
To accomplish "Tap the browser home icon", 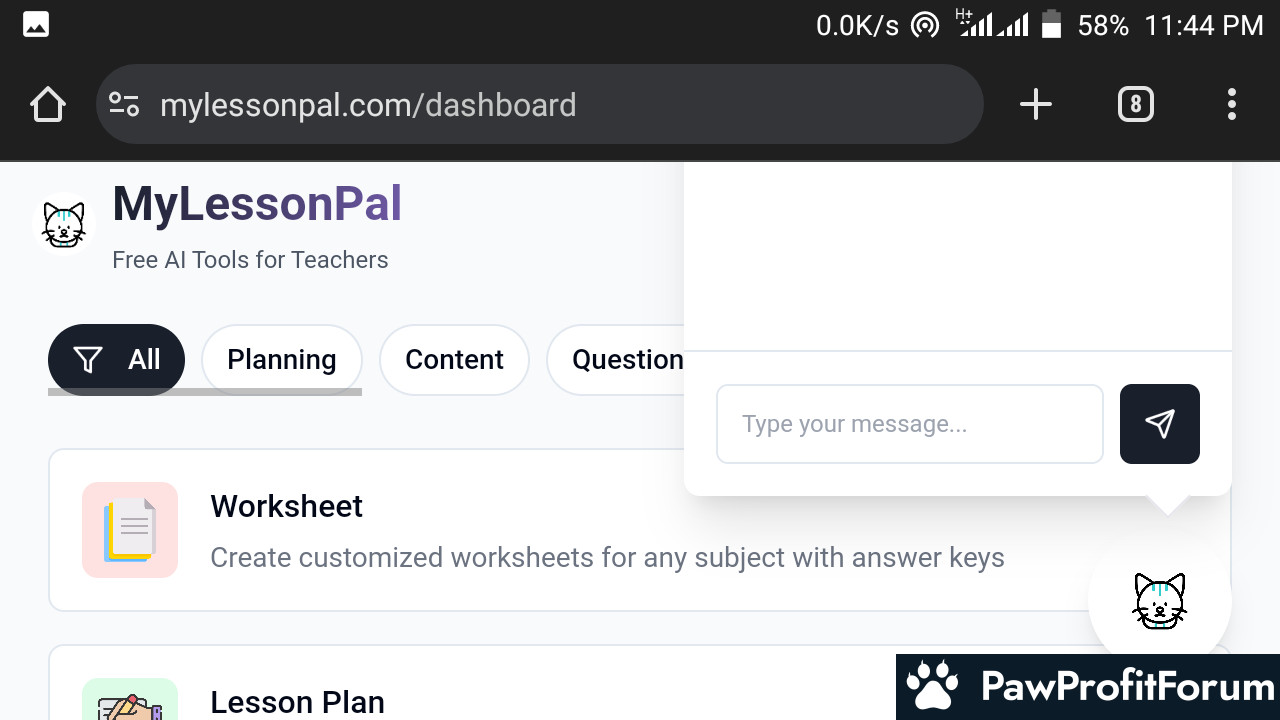I will click(x=47, y=104).
